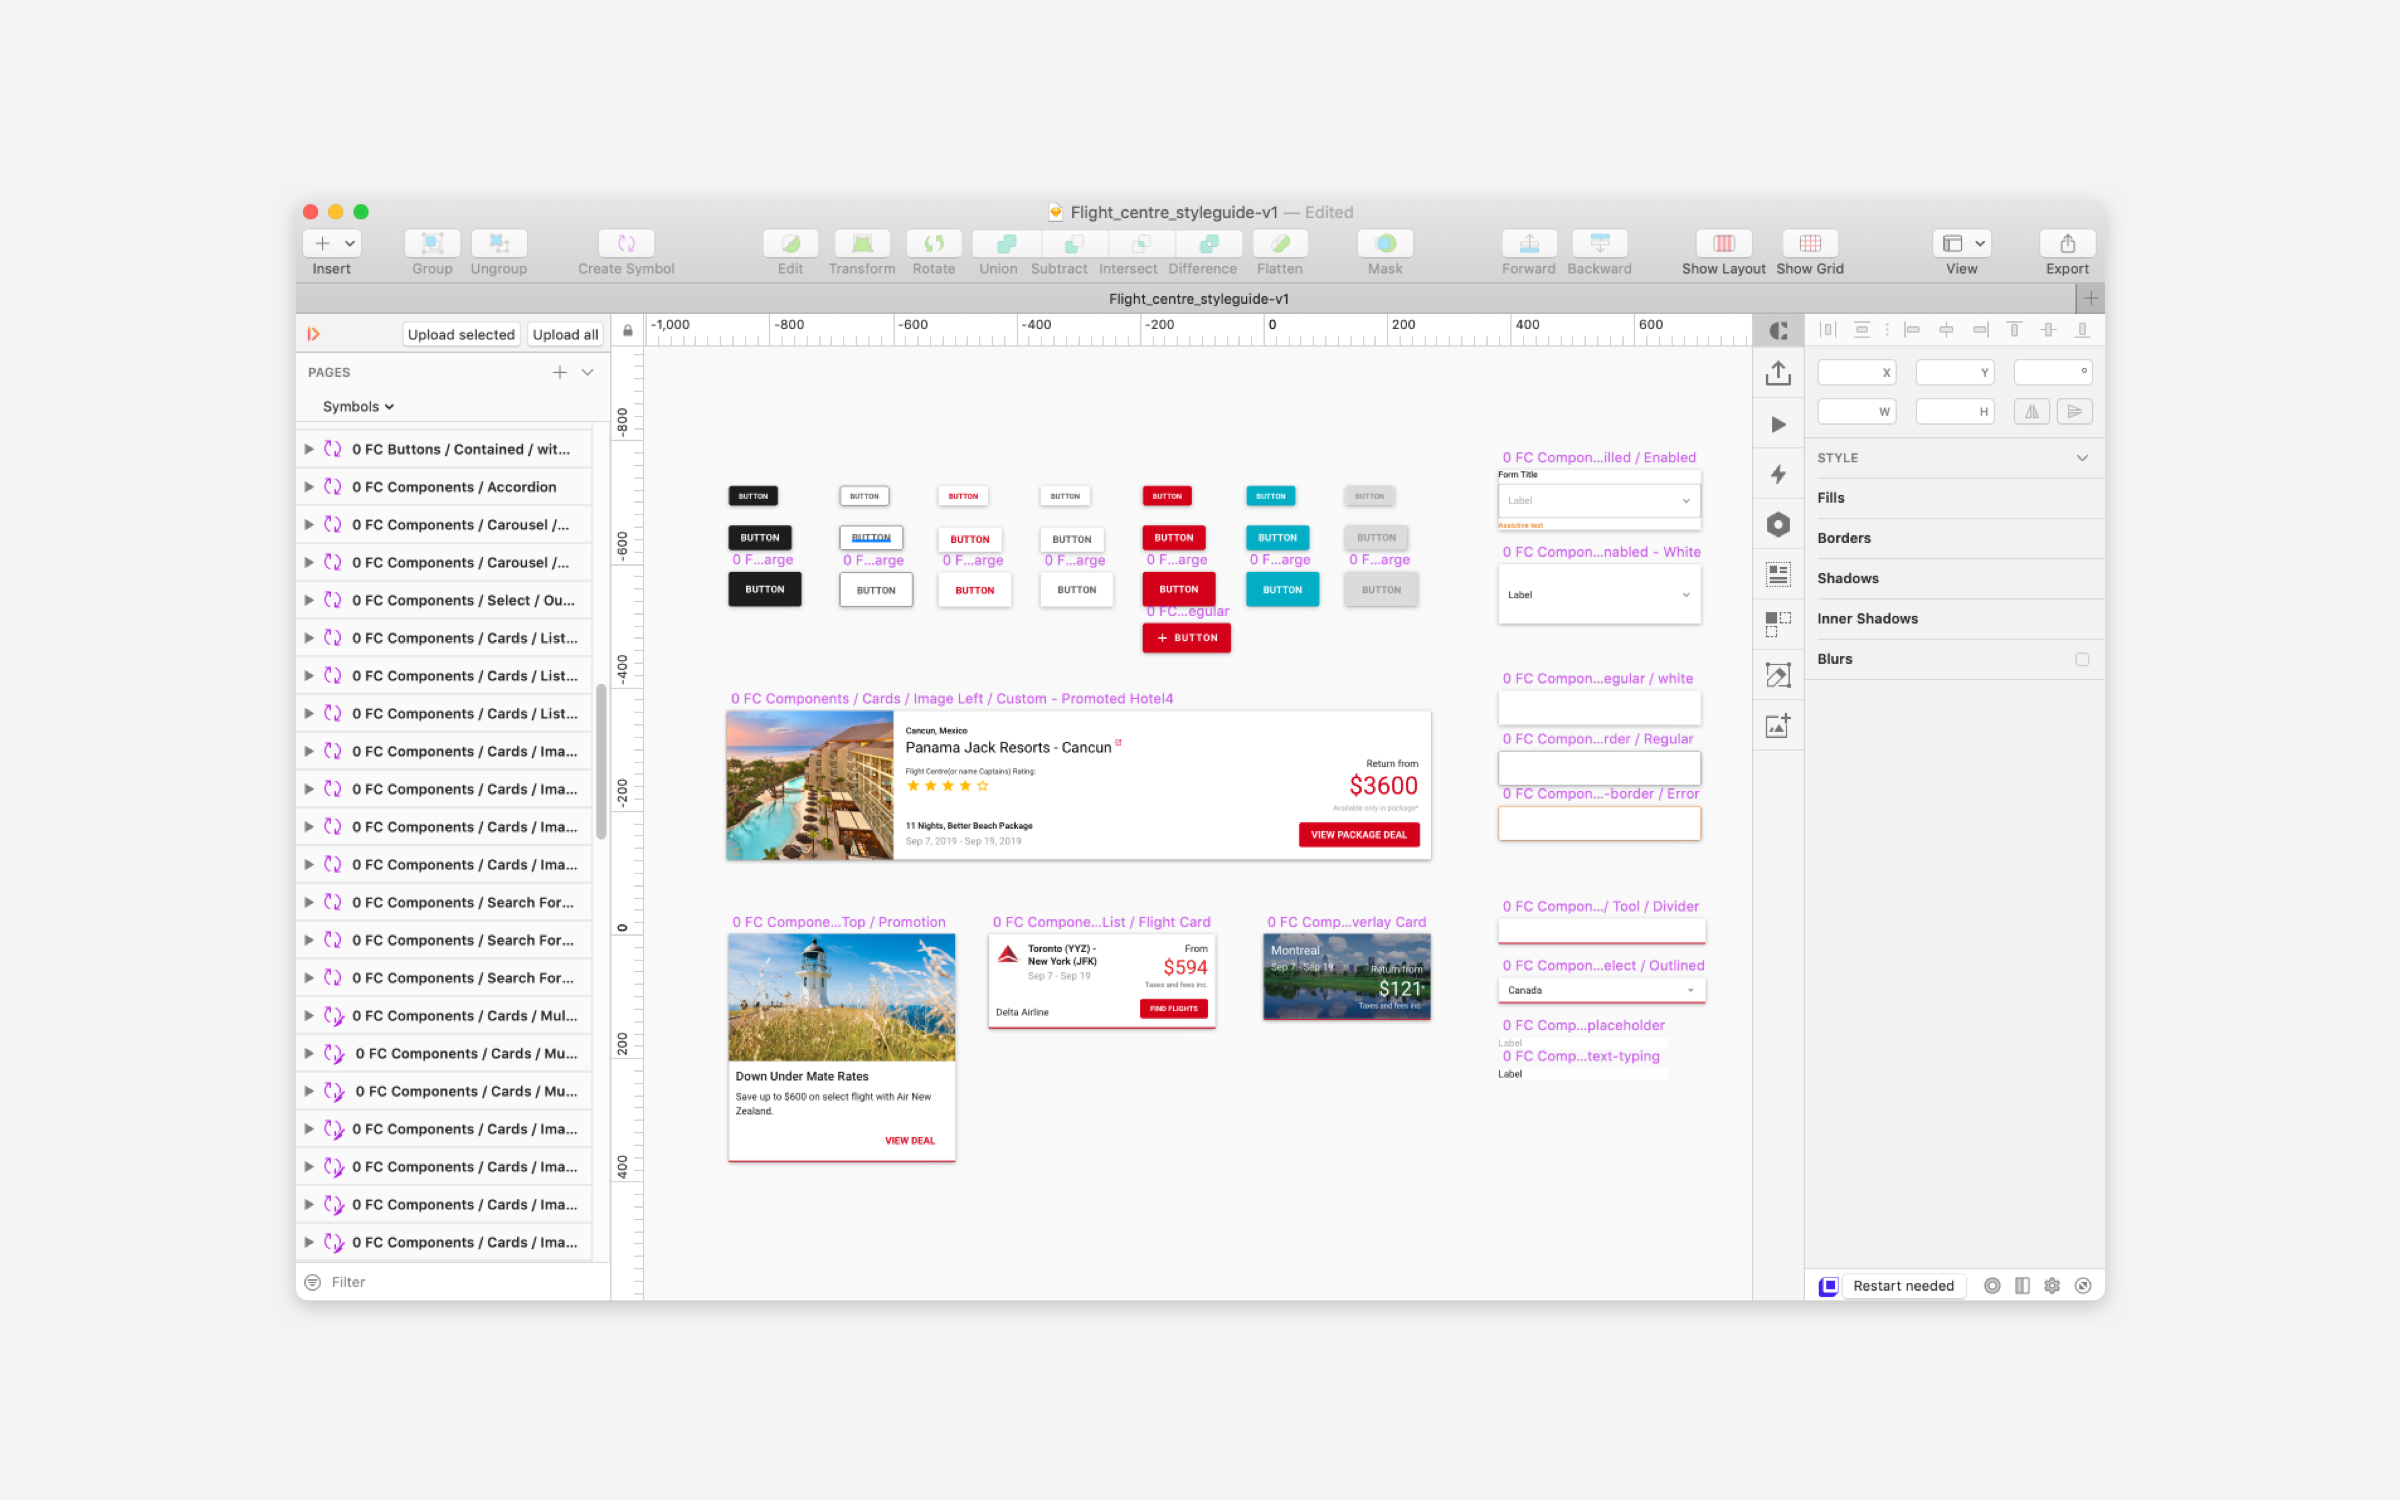Select the Rotate tool
The image size is (2400, 1500).
click(x=933, y=244)
